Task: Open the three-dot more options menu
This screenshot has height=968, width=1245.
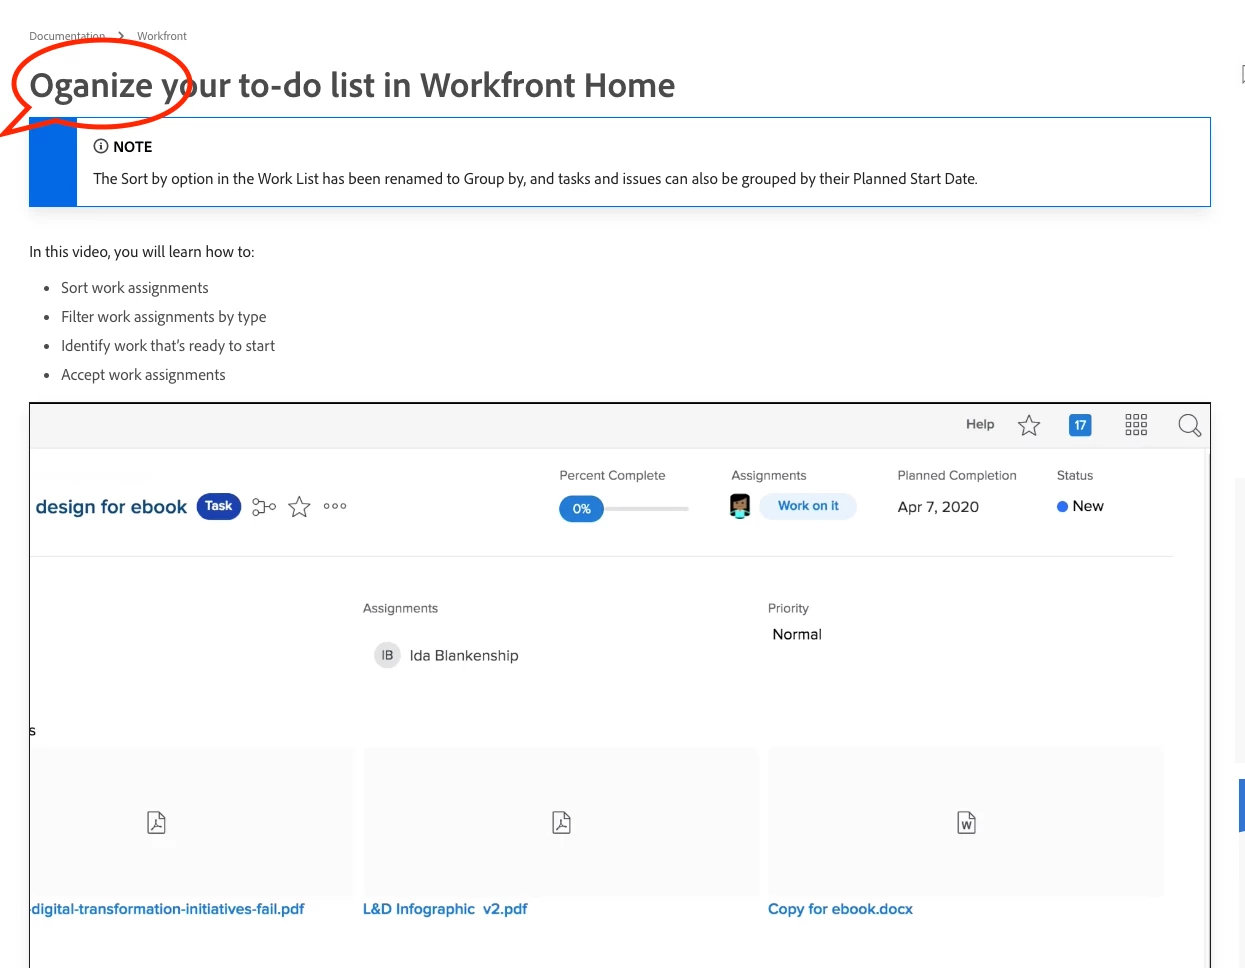Action: click(335, 506)
